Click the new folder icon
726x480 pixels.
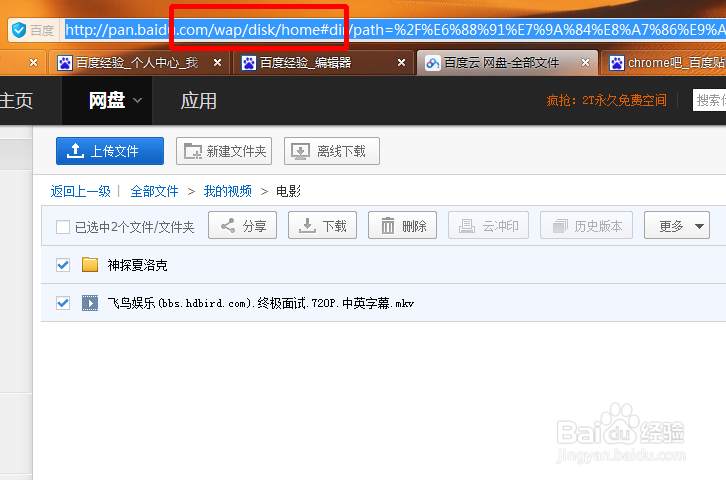193,151
